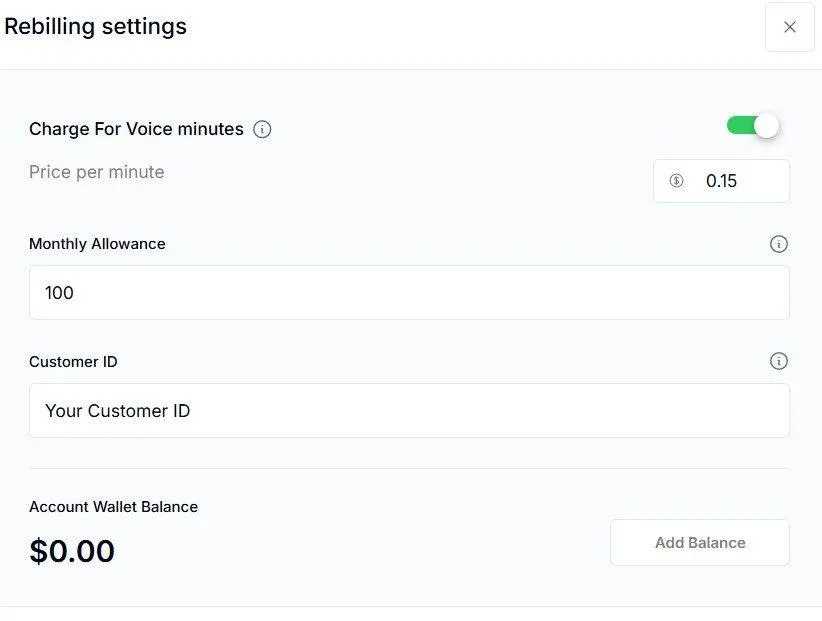The width and height of the screenshot is (822, 621).
Task: Click the Rebilling settings title
Action: 96,27
